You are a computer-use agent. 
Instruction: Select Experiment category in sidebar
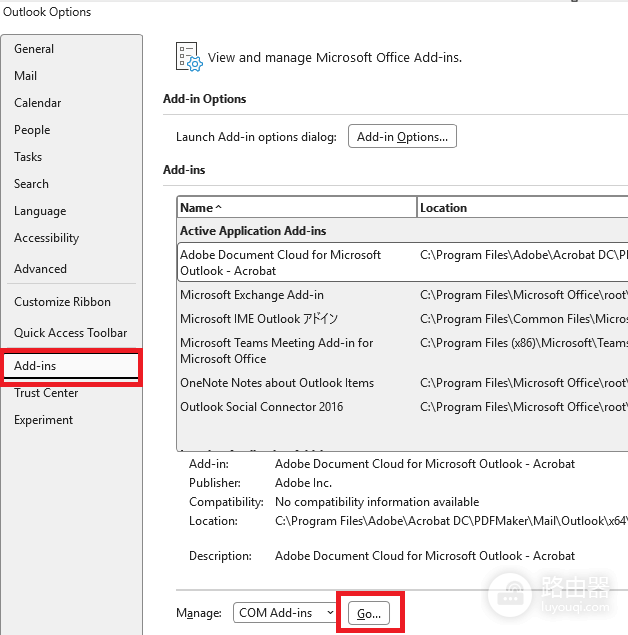tap(44, 420)
